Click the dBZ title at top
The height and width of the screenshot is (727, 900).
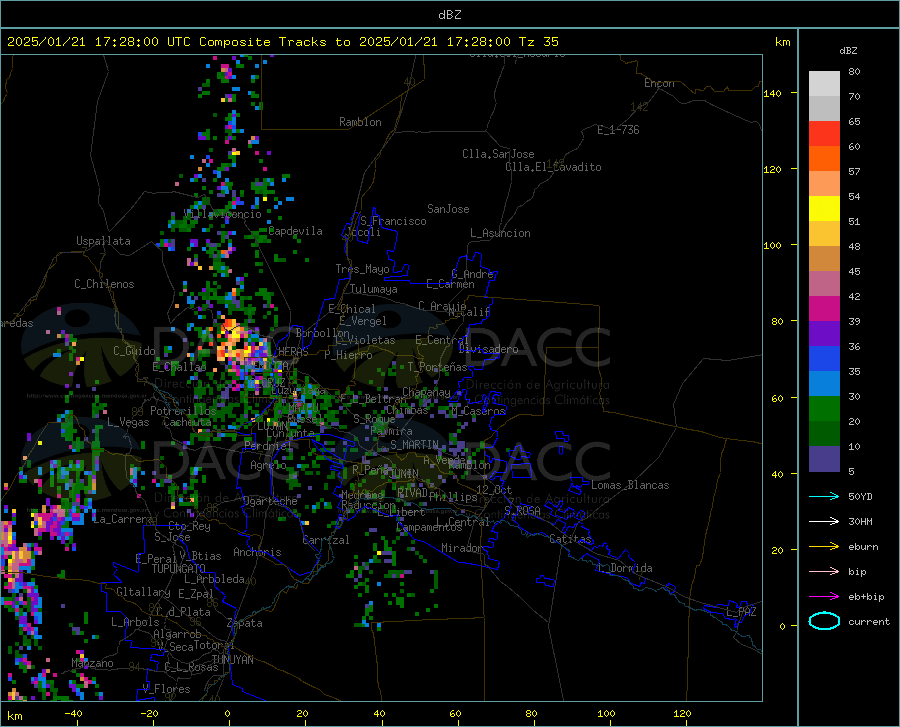click(x=449, y=15)
